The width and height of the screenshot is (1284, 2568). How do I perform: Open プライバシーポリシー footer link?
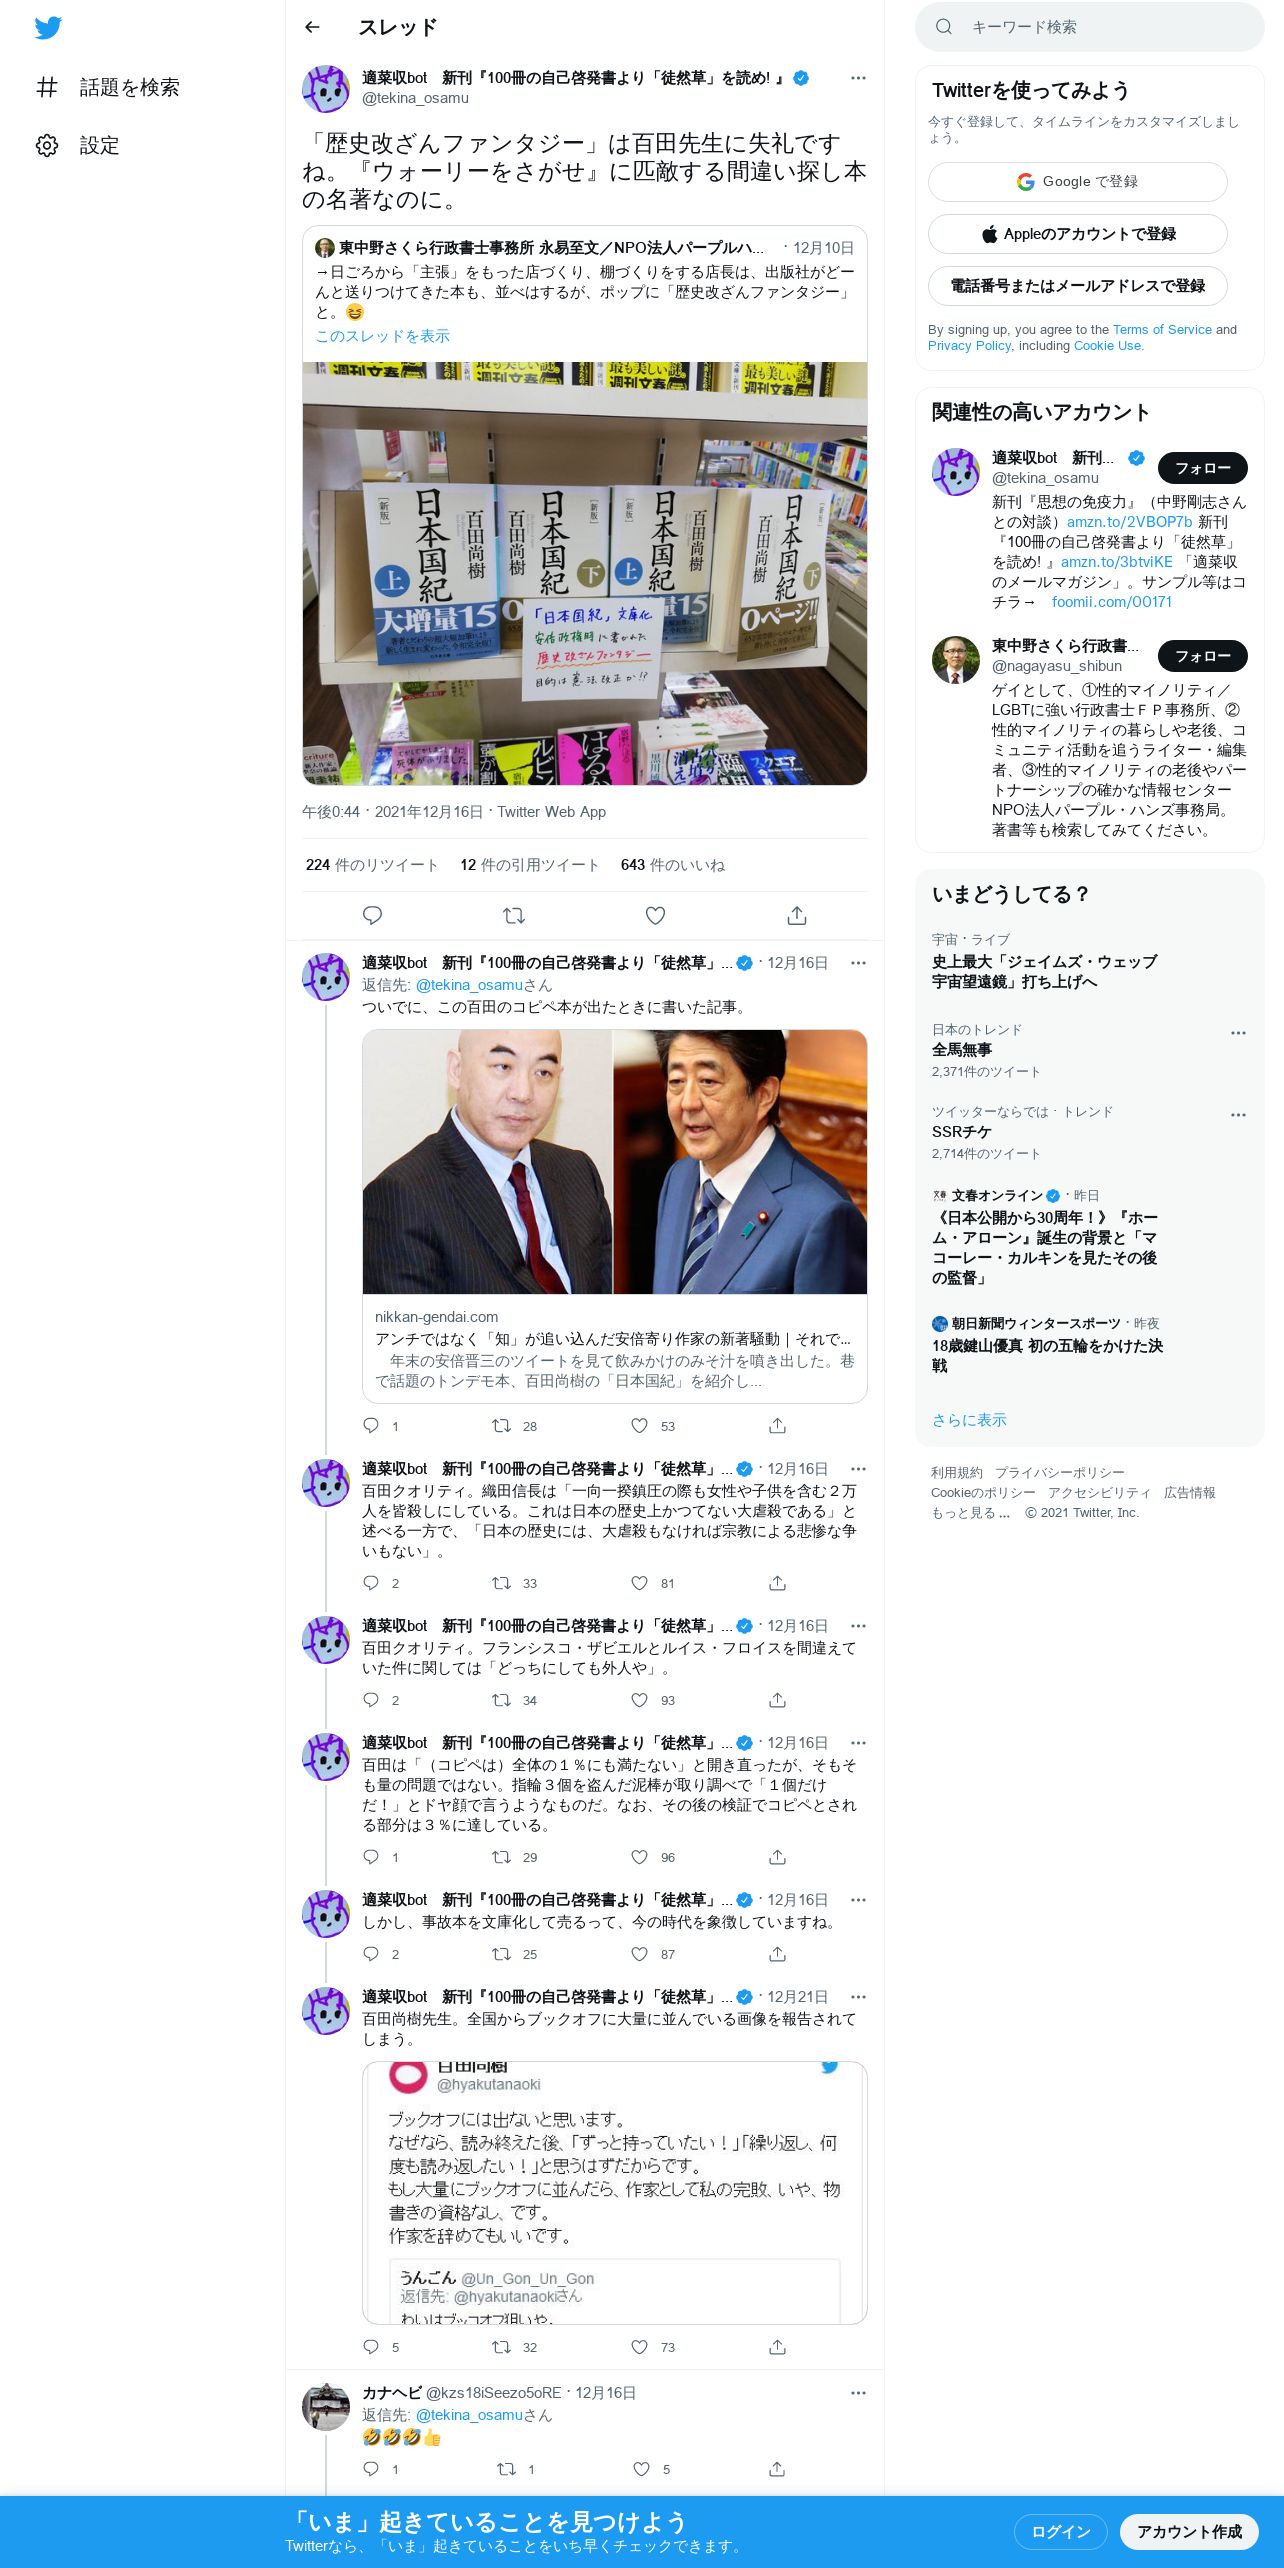1059,1473
